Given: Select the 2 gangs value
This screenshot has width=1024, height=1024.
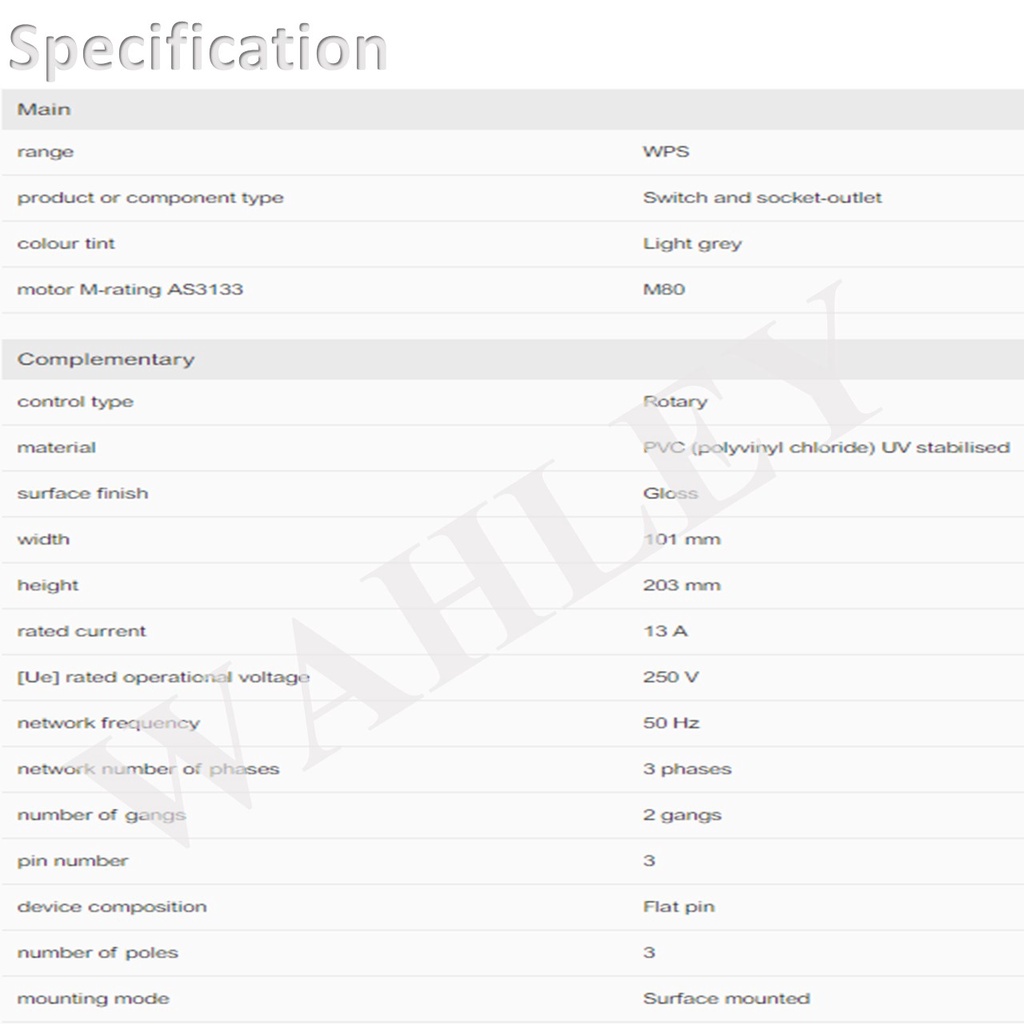Looking at the screenshot, I should (x=682, y=816).
